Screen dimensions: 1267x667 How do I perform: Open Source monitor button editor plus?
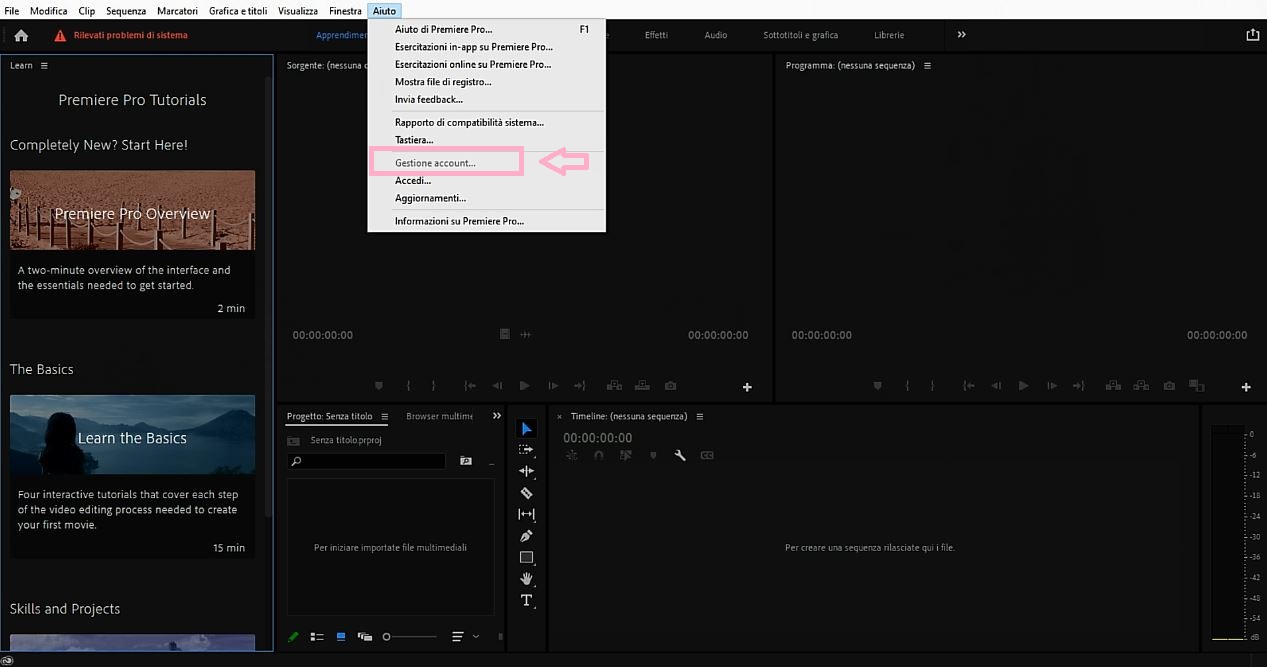coord(747,387)
